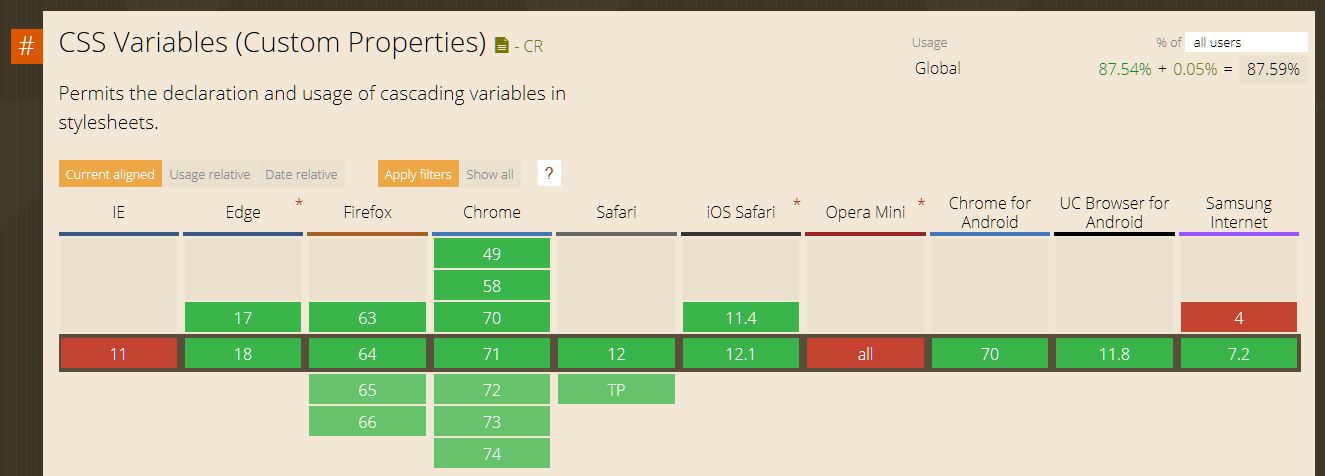Click the 87.54% global support value

coord(1125,69)
